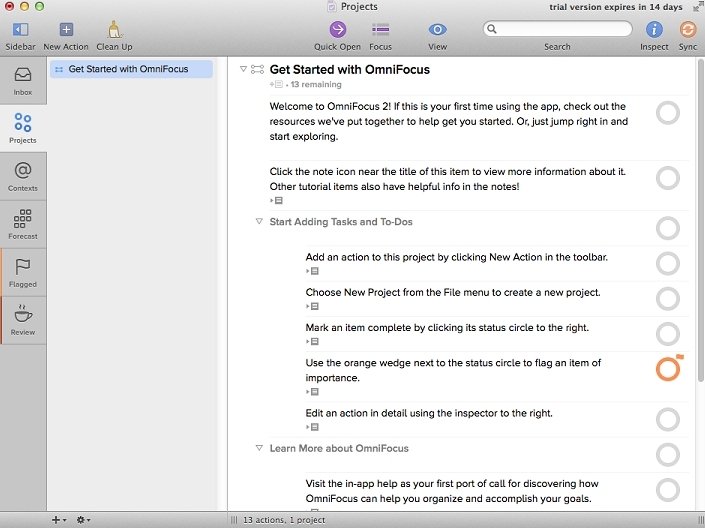Open the View eye options
The image size is (705, 528).
437,30
